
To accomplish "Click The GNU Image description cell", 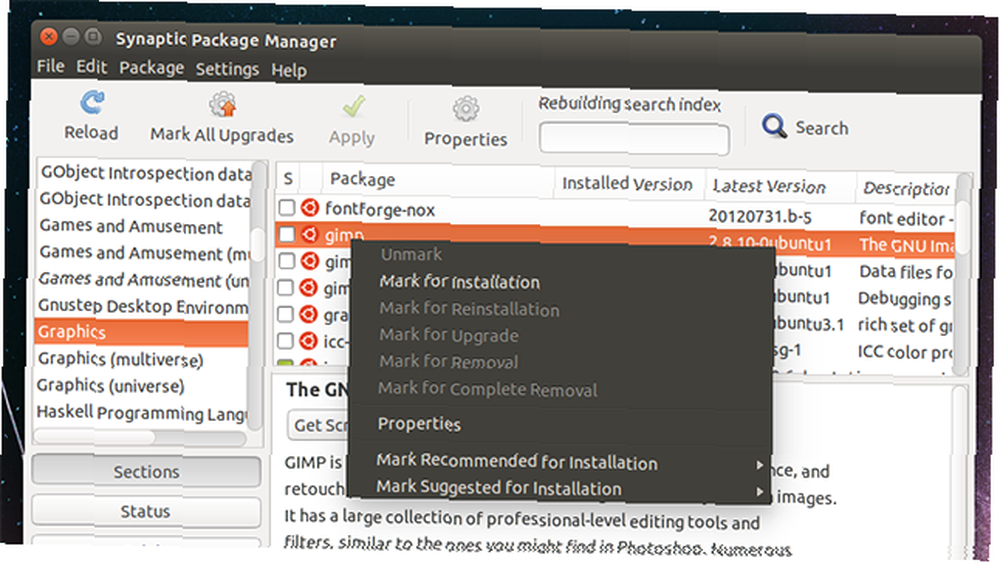I will click(x=906, y=245).
